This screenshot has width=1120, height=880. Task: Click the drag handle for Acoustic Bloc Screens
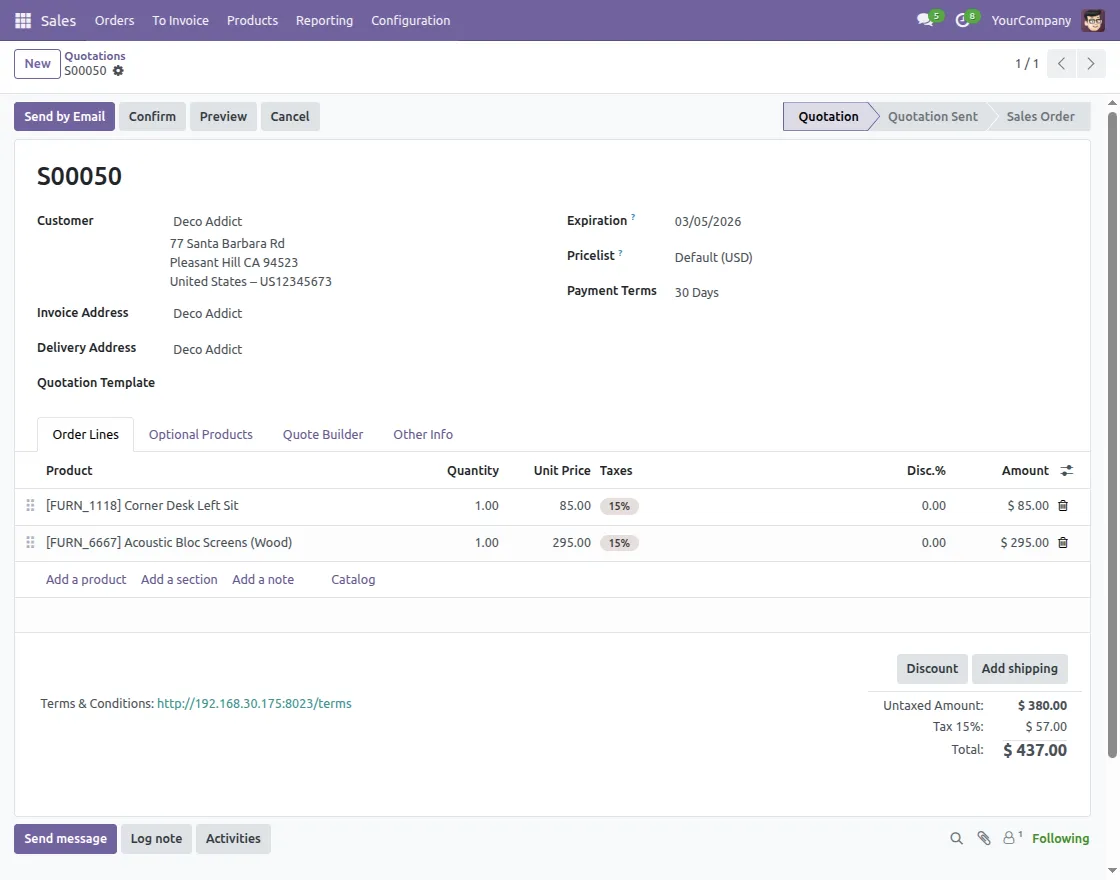click(30, 542)
